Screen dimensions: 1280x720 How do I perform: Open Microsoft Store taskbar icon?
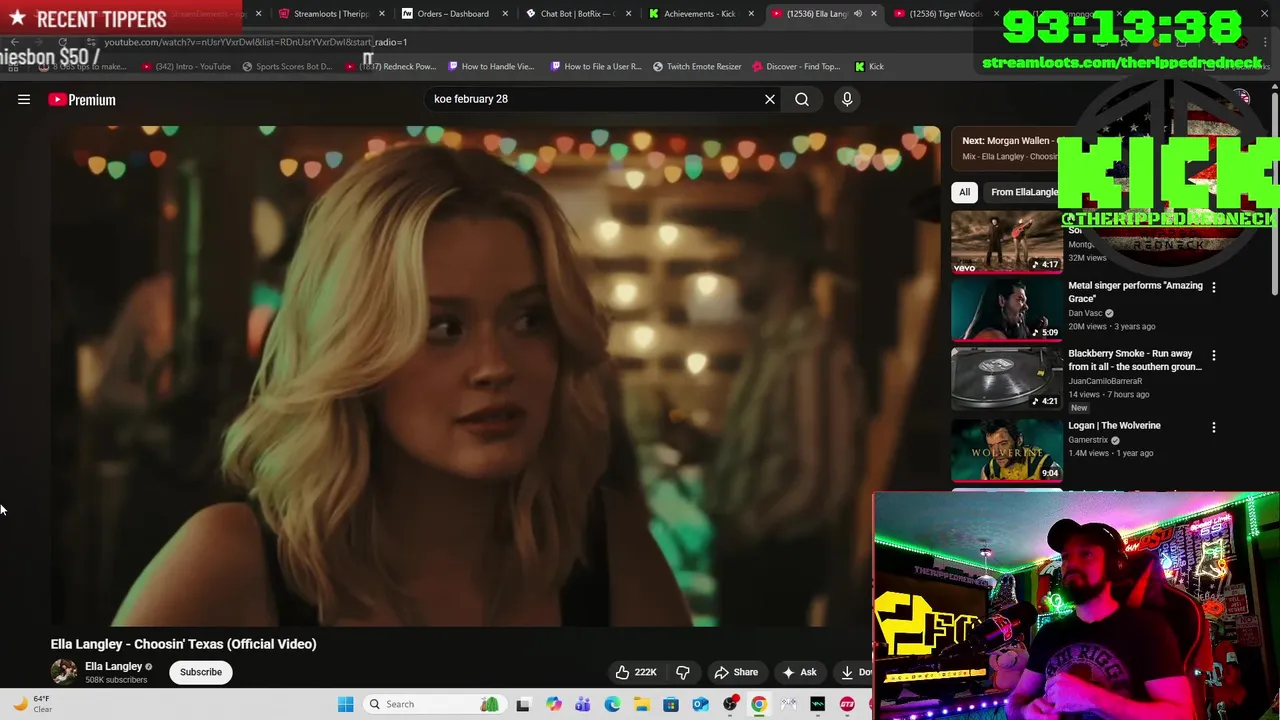(671, 705)
